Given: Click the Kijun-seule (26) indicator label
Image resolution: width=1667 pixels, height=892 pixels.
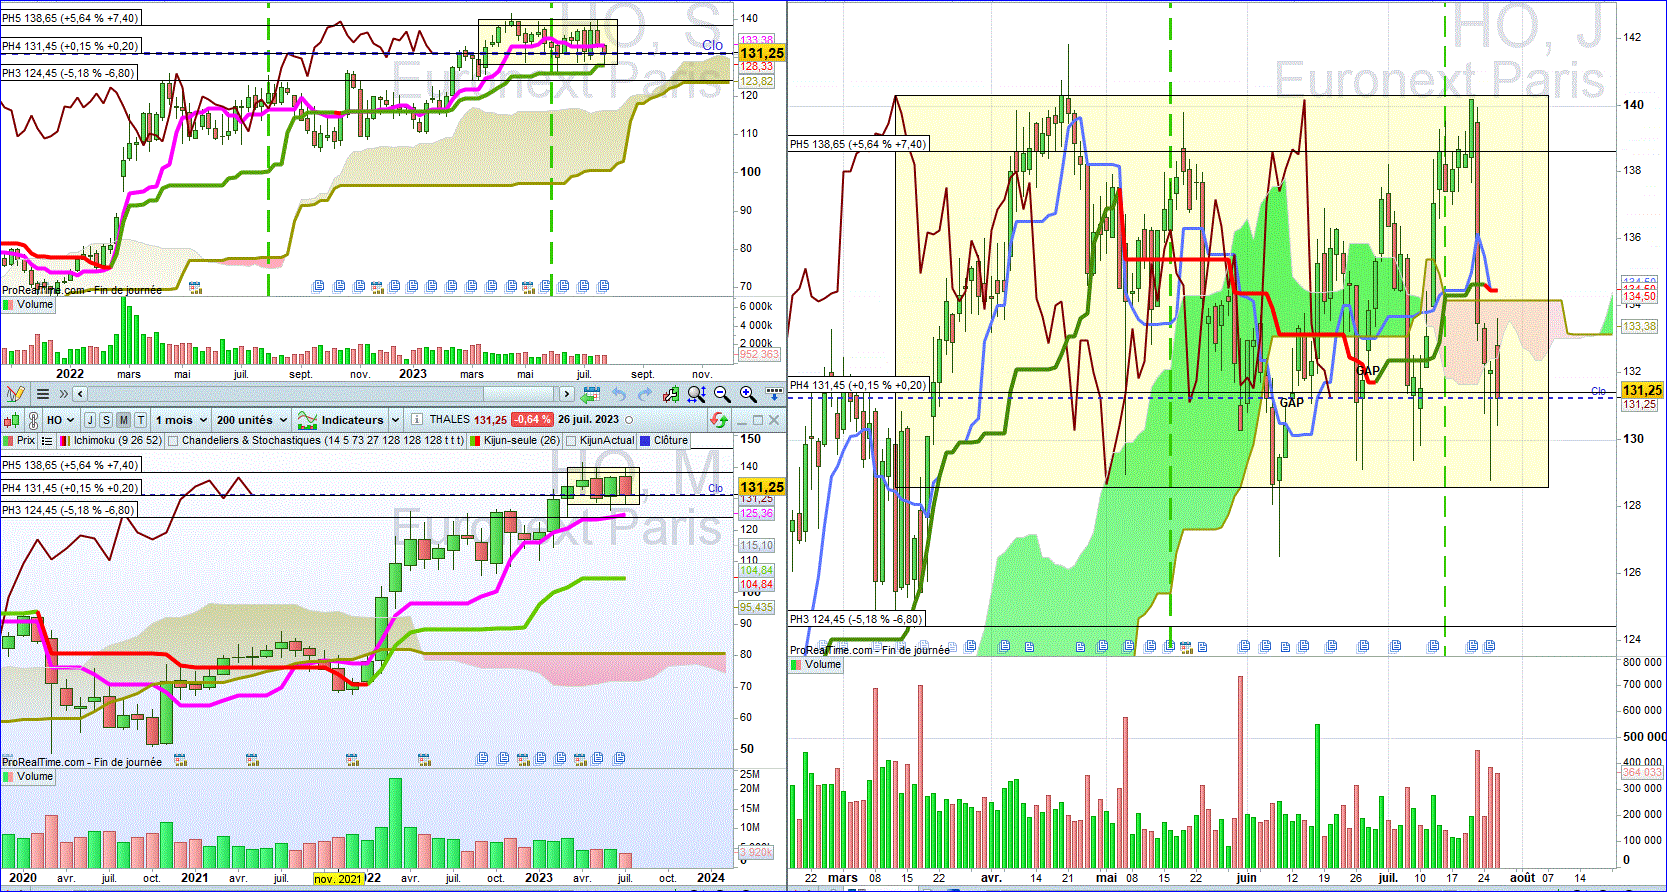Looking at the screenshot, I should point(522,440).
